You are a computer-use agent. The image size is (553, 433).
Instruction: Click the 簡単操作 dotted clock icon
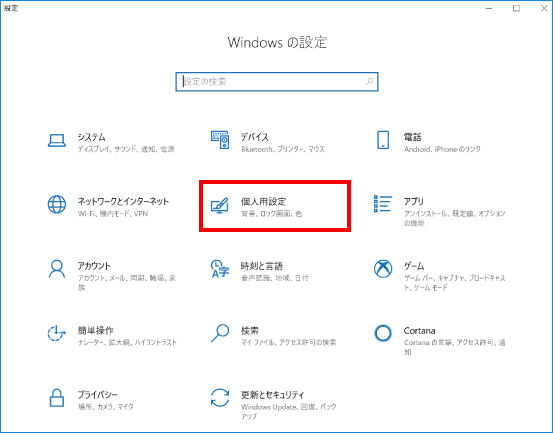(56, 333)
